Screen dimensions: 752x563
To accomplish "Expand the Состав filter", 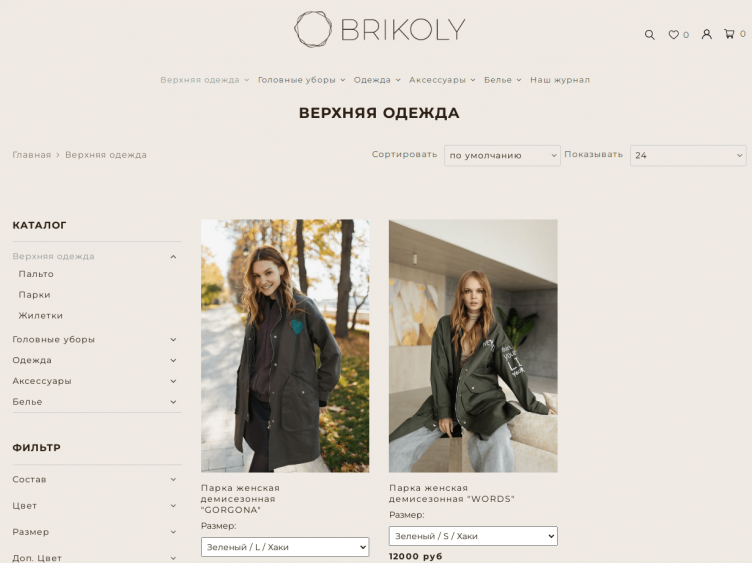I will coord(173,480).
